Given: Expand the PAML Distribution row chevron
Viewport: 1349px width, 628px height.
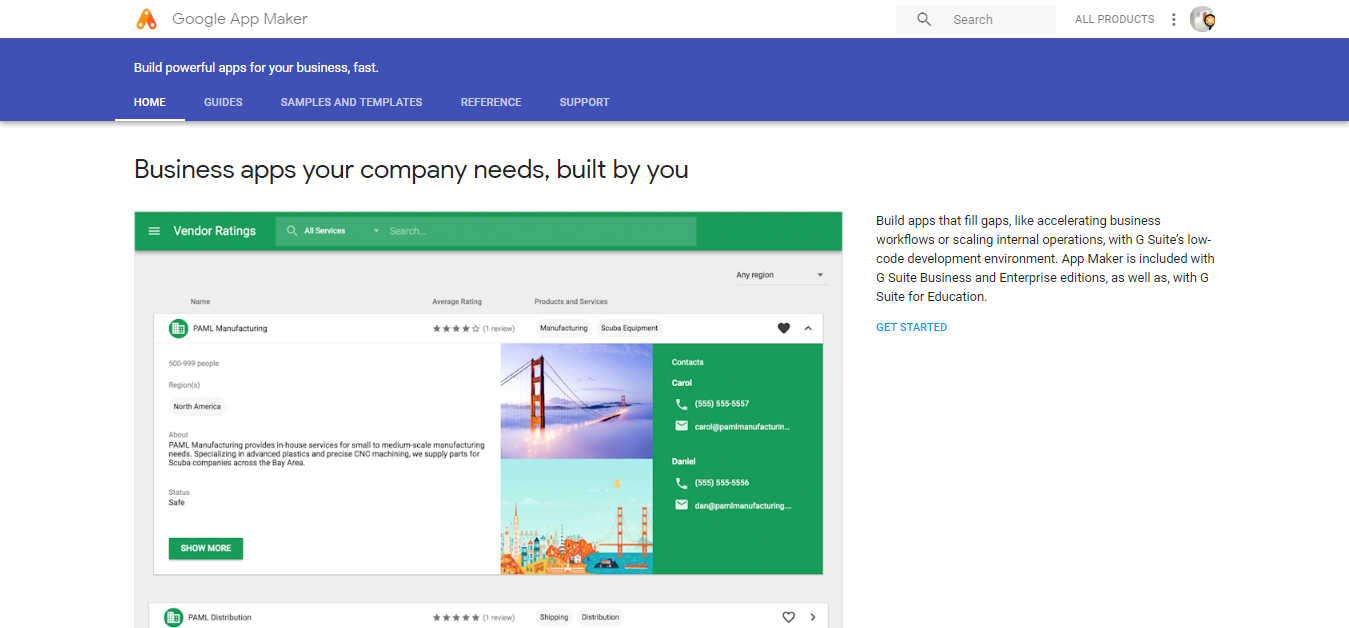Looking at the screenshot, I should click(x=813, y=617).
